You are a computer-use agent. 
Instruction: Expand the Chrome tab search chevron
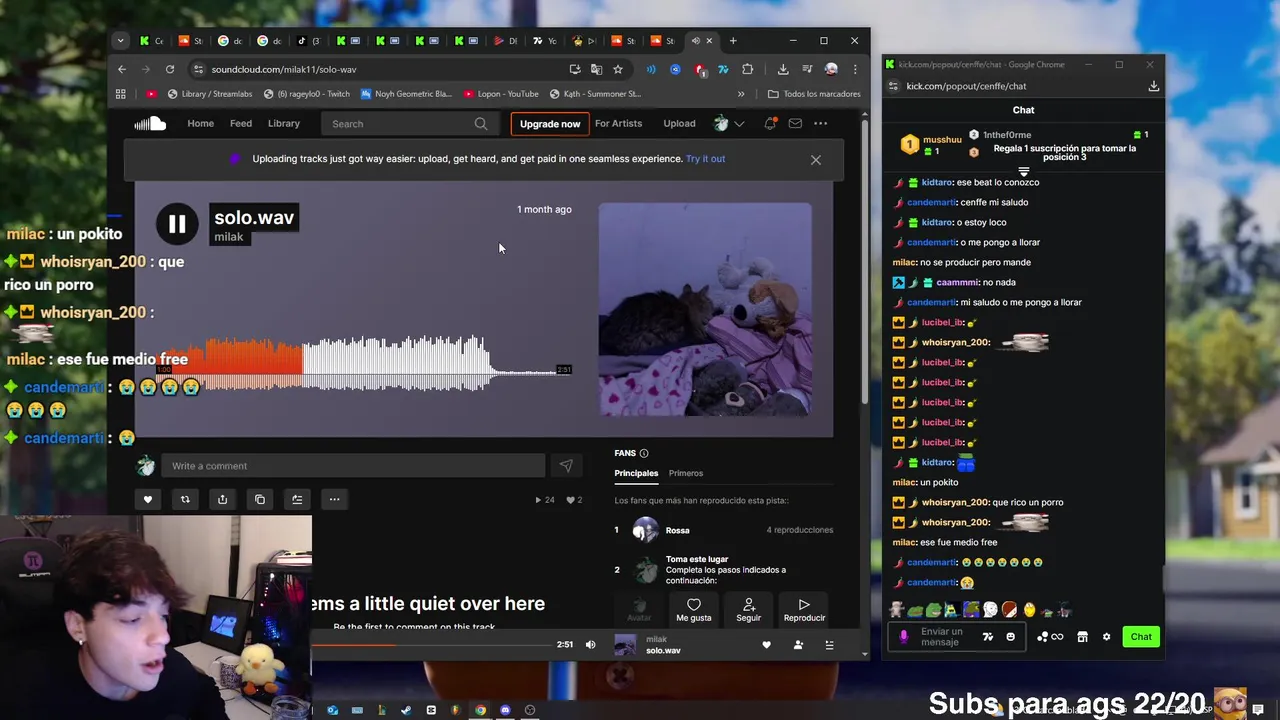pos(120,41)
